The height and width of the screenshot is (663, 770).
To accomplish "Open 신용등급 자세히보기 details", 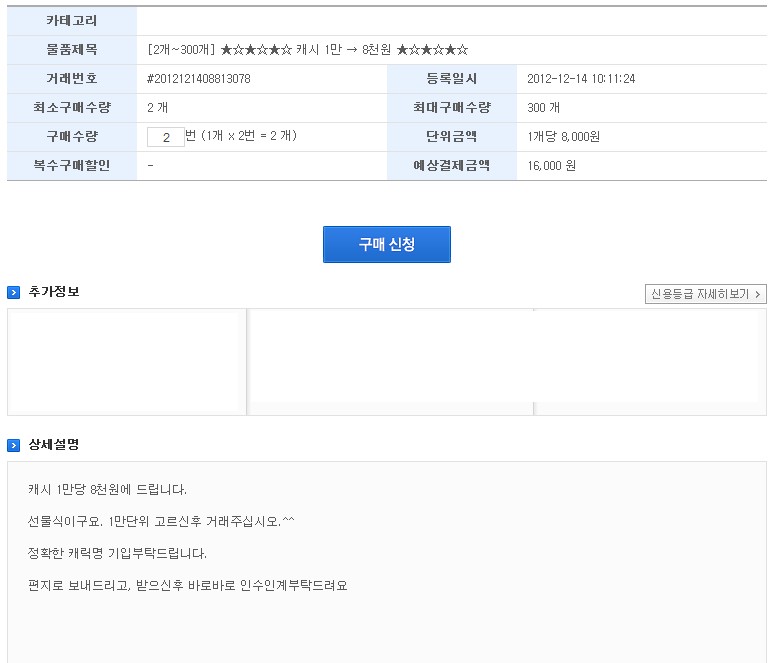I will pyautogui.click(x=705, y=294).
